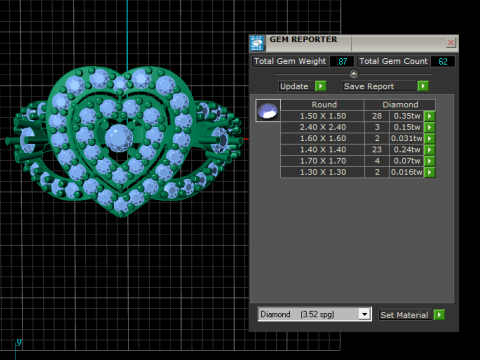Select the round gem thumbnail
480x360 pixels.
click(x=268, y=111)
